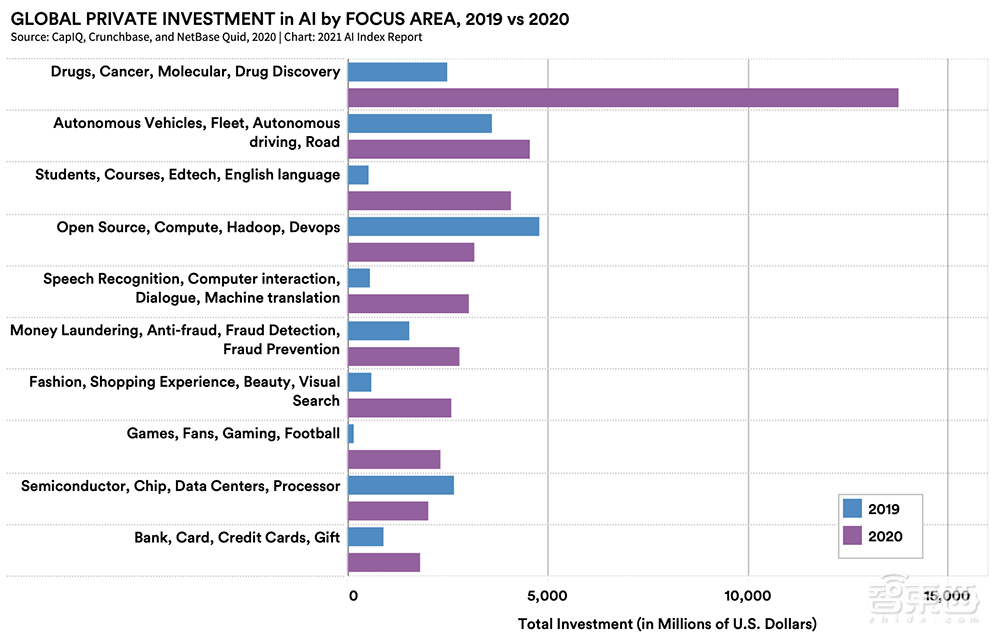The width and height of the screenshot is (1000, 642).
Task: Click the 10,000 x-axis tick label
Action: click(748, 596)
